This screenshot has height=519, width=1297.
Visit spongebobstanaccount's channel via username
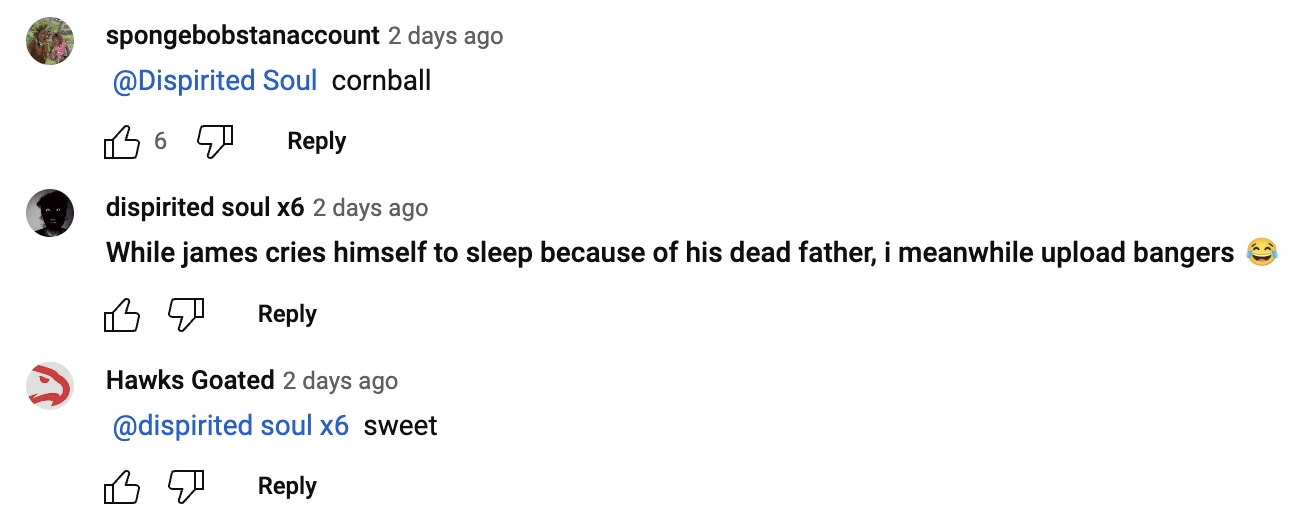pyautogui.click(x=242, y=36)
